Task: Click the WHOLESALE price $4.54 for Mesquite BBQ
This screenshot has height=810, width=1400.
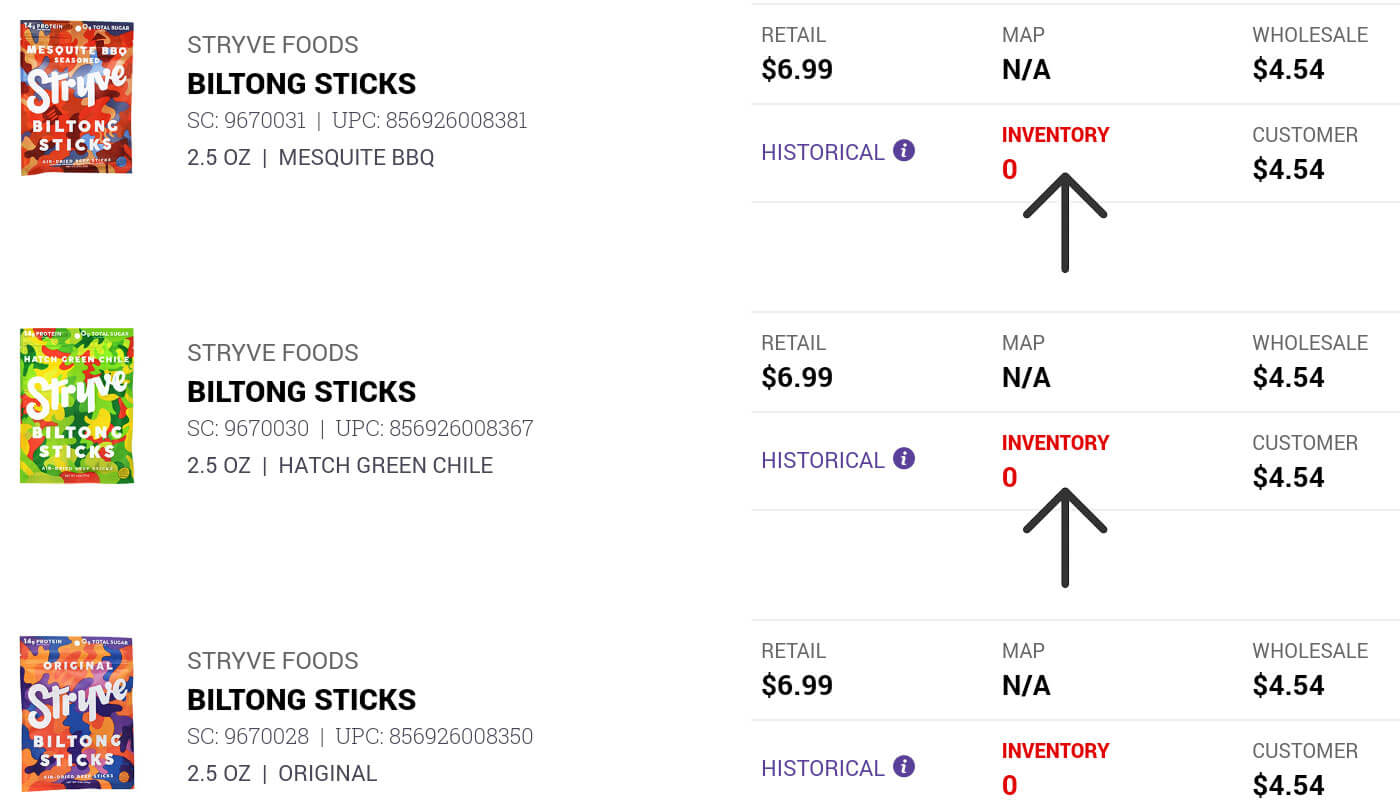Action: [1289, 69]
